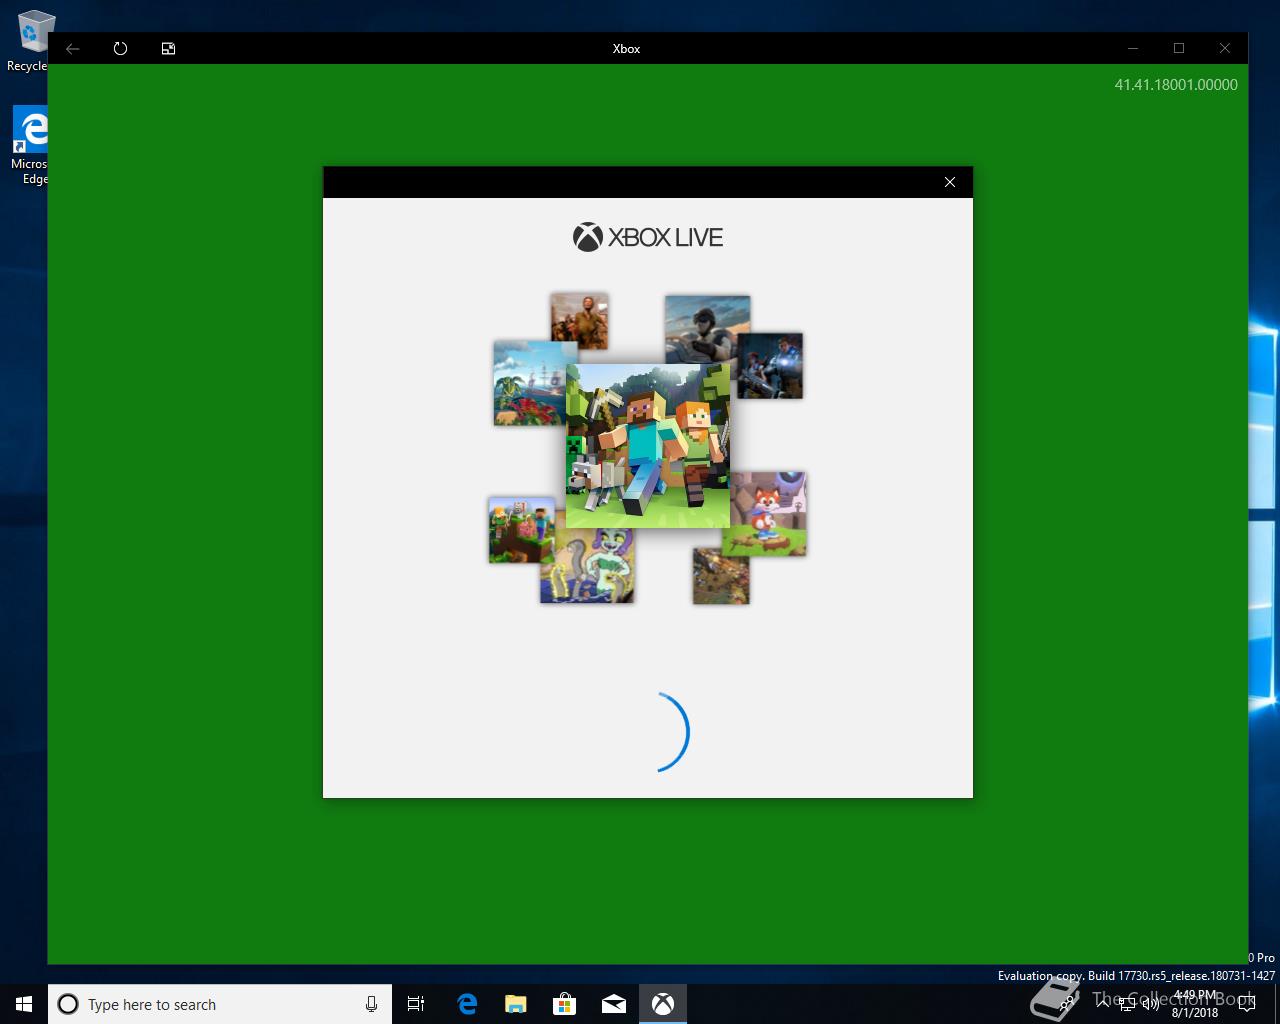
Task: Open Microsoft Store from the taskbar
Action: click(x=564, y=1004)
